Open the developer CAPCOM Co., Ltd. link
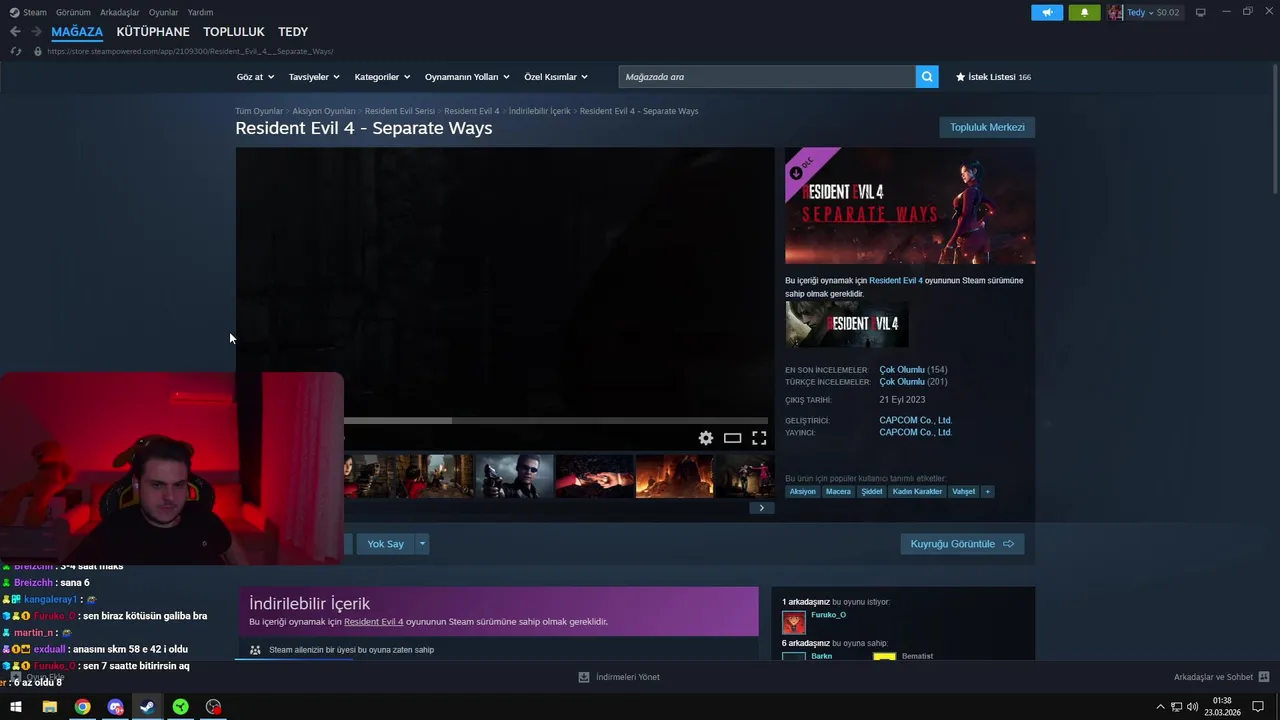 [x=915, y=421]
